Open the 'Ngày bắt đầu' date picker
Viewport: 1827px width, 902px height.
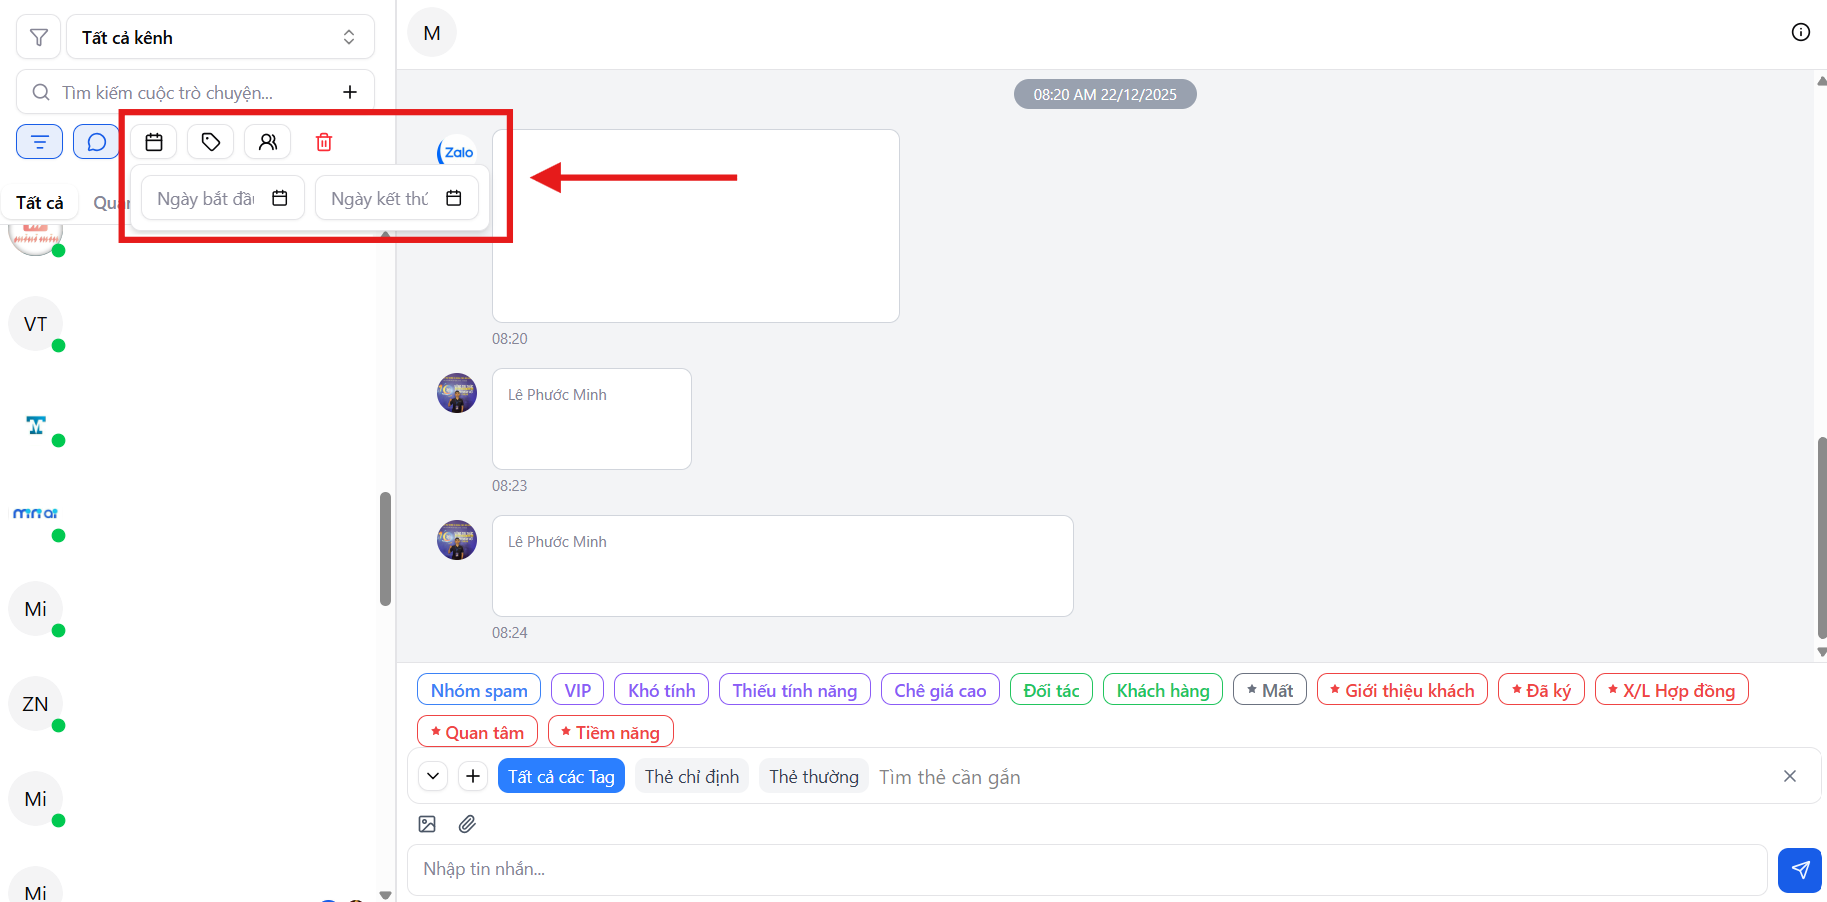click(222, 198)
